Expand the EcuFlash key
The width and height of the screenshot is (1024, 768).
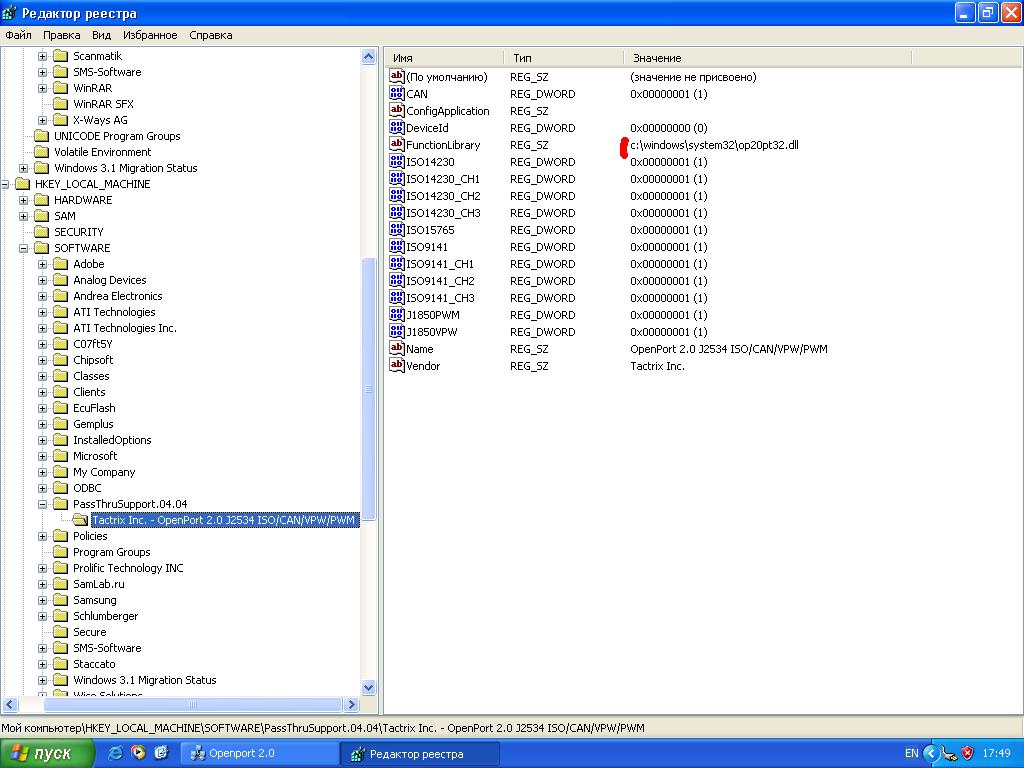pyautogui.click(x=42, y=408)
